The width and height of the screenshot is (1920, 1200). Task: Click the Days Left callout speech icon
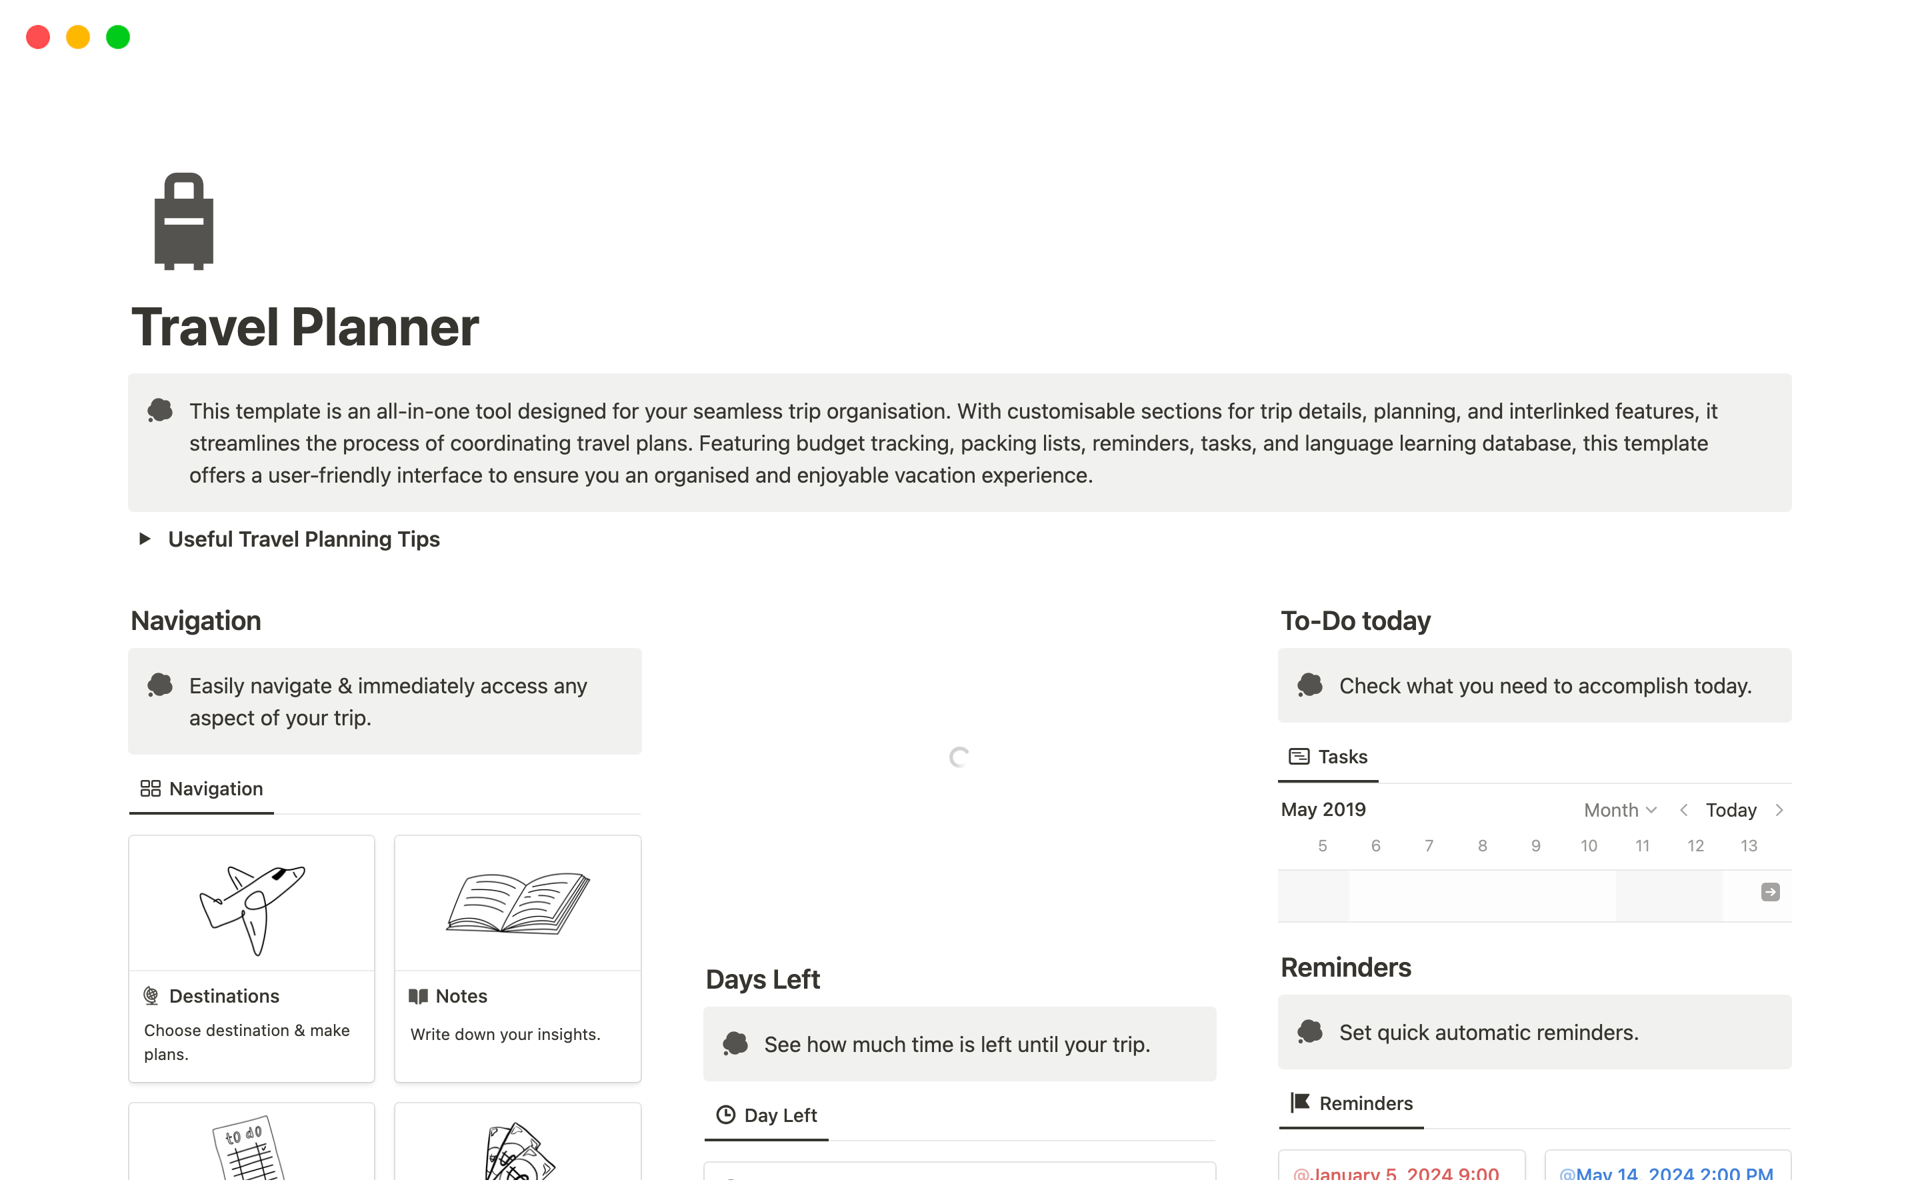(738, 1044)
